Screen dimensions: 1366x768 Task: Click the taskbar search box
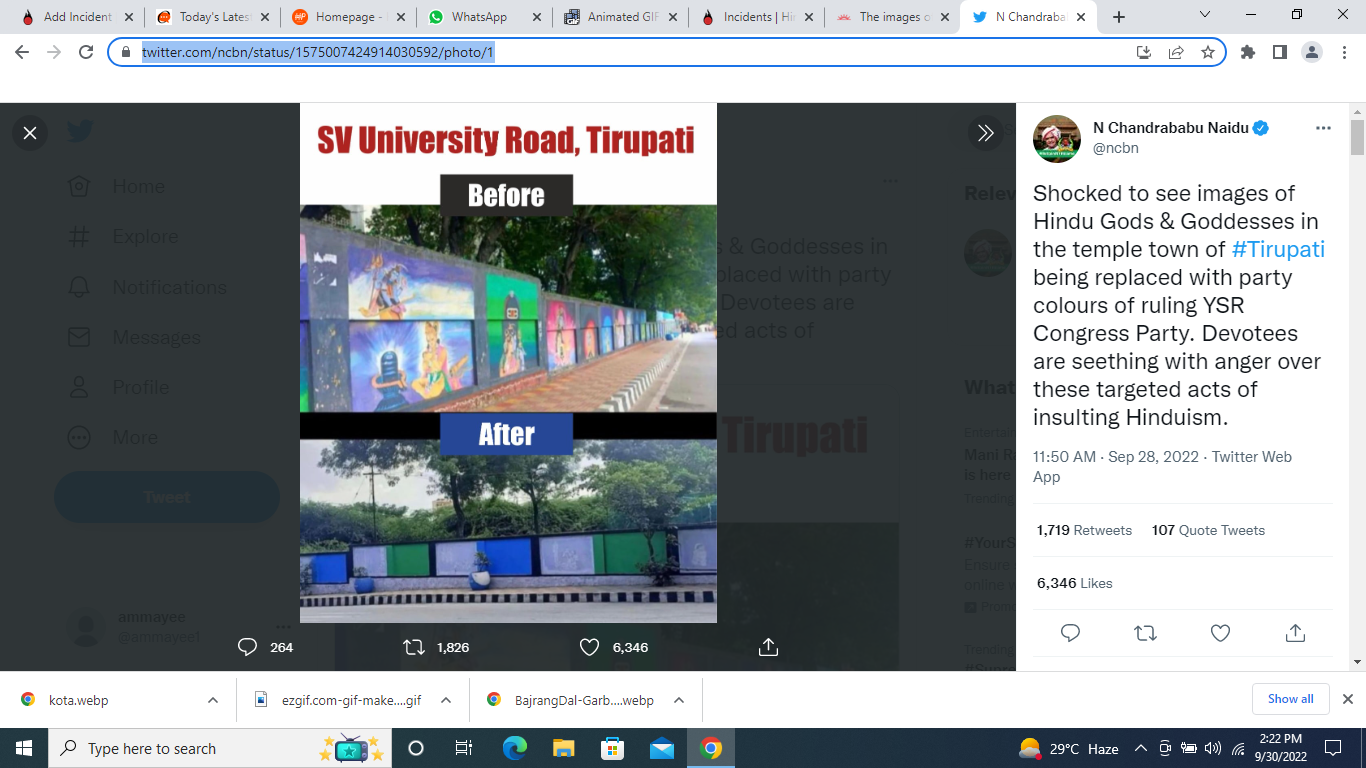click(x=218, y=748)
